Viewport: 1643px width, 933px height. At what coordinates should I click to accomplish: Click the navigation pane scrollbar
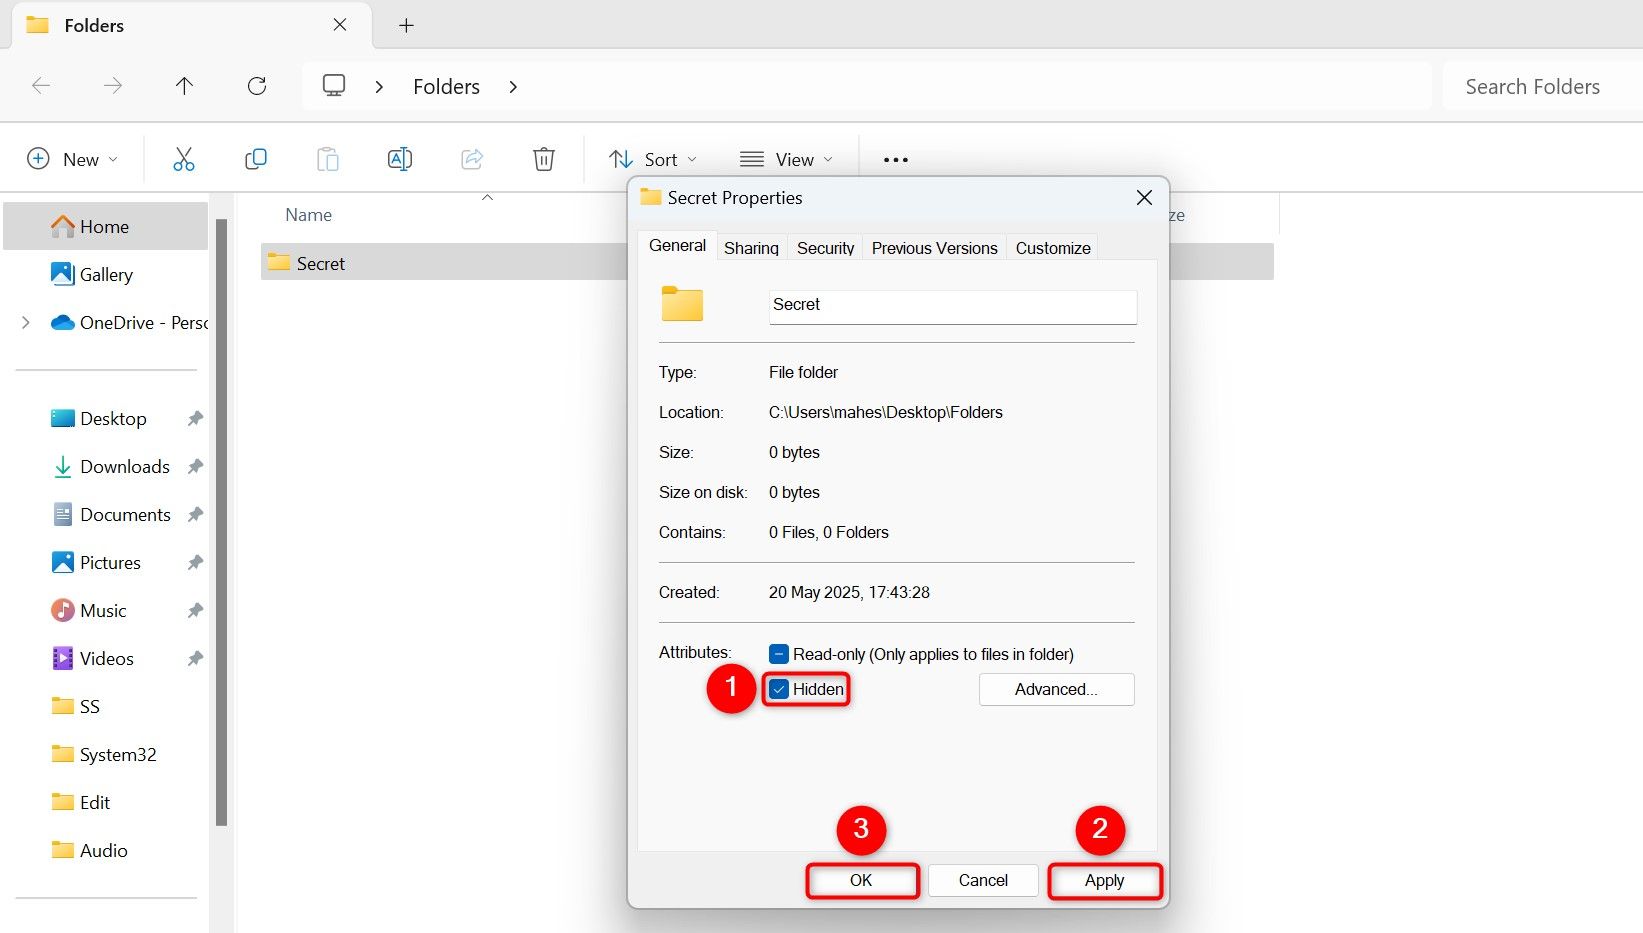tap(221, 520)
